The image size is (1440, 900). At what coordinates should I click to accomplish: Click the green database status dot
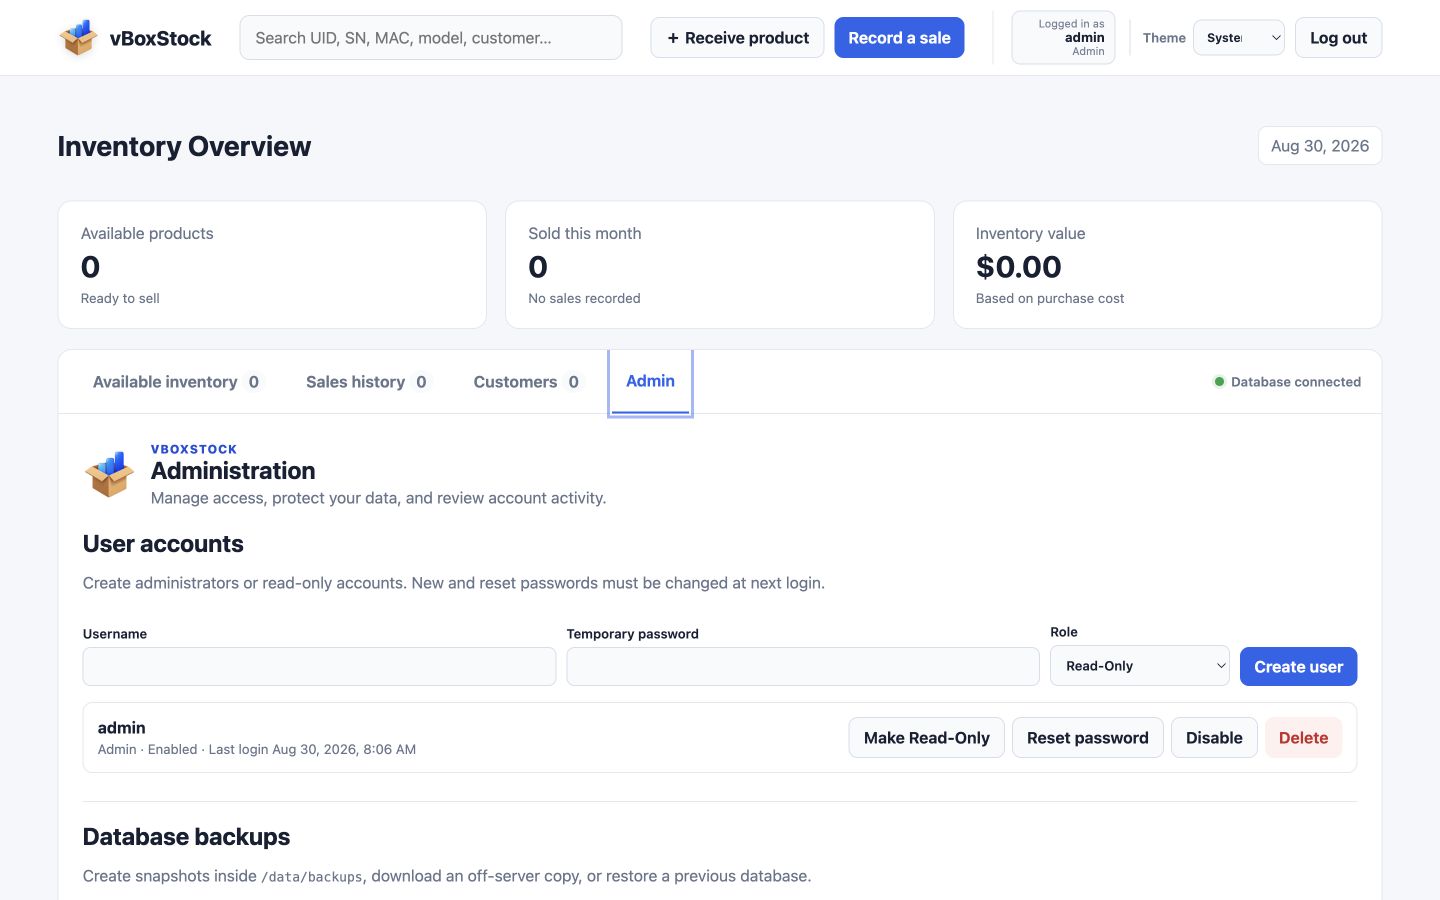point(1219,382)
